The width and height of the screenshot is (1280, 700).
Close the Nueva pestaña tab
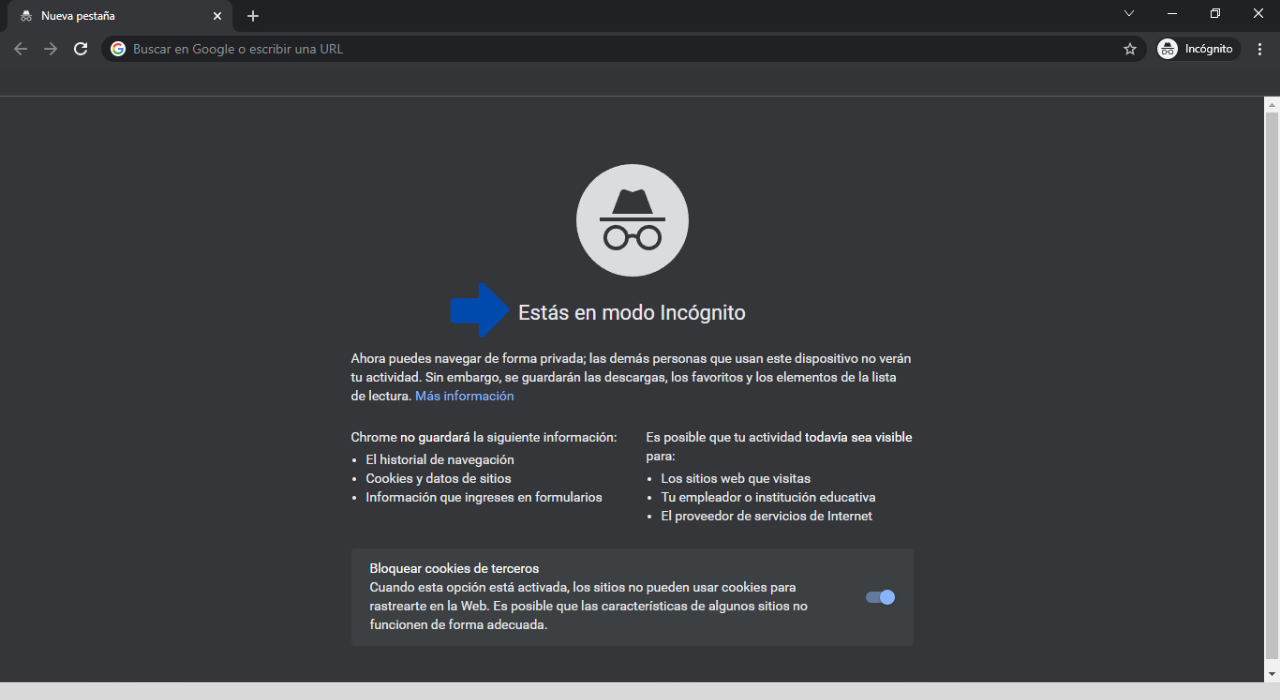(x=217, y=16)
